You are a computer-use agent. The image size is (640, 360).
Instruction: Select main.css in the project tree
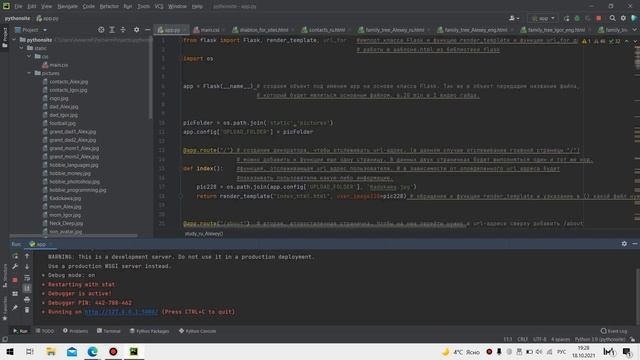55,65
